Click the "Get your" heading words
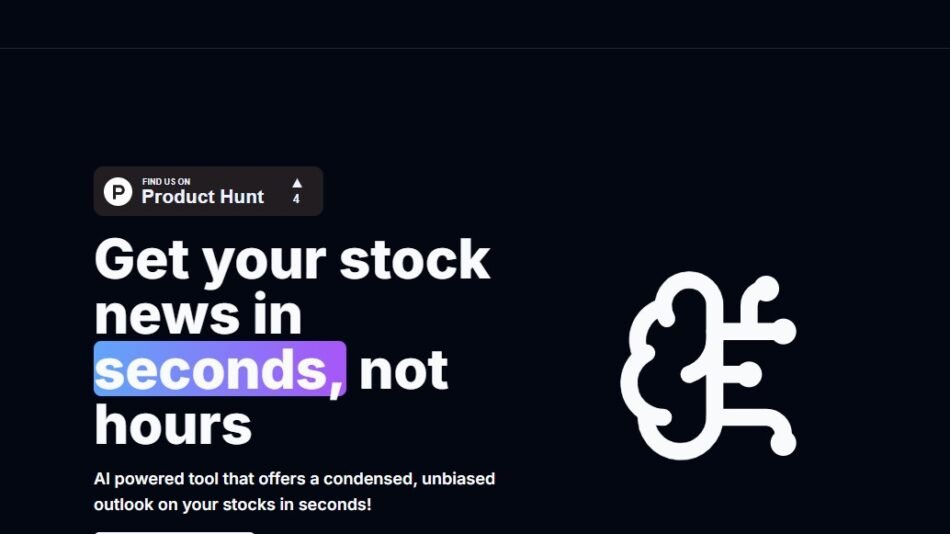 210,260
